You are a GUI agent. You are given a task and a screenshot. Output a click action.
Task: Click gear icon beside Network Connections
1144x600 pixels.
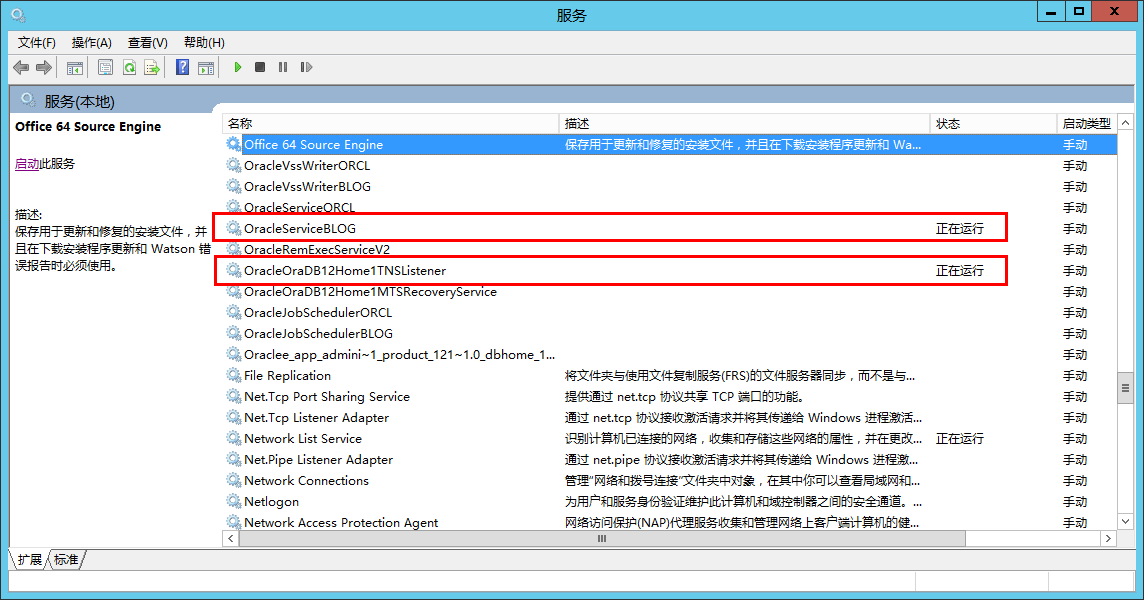233,480
